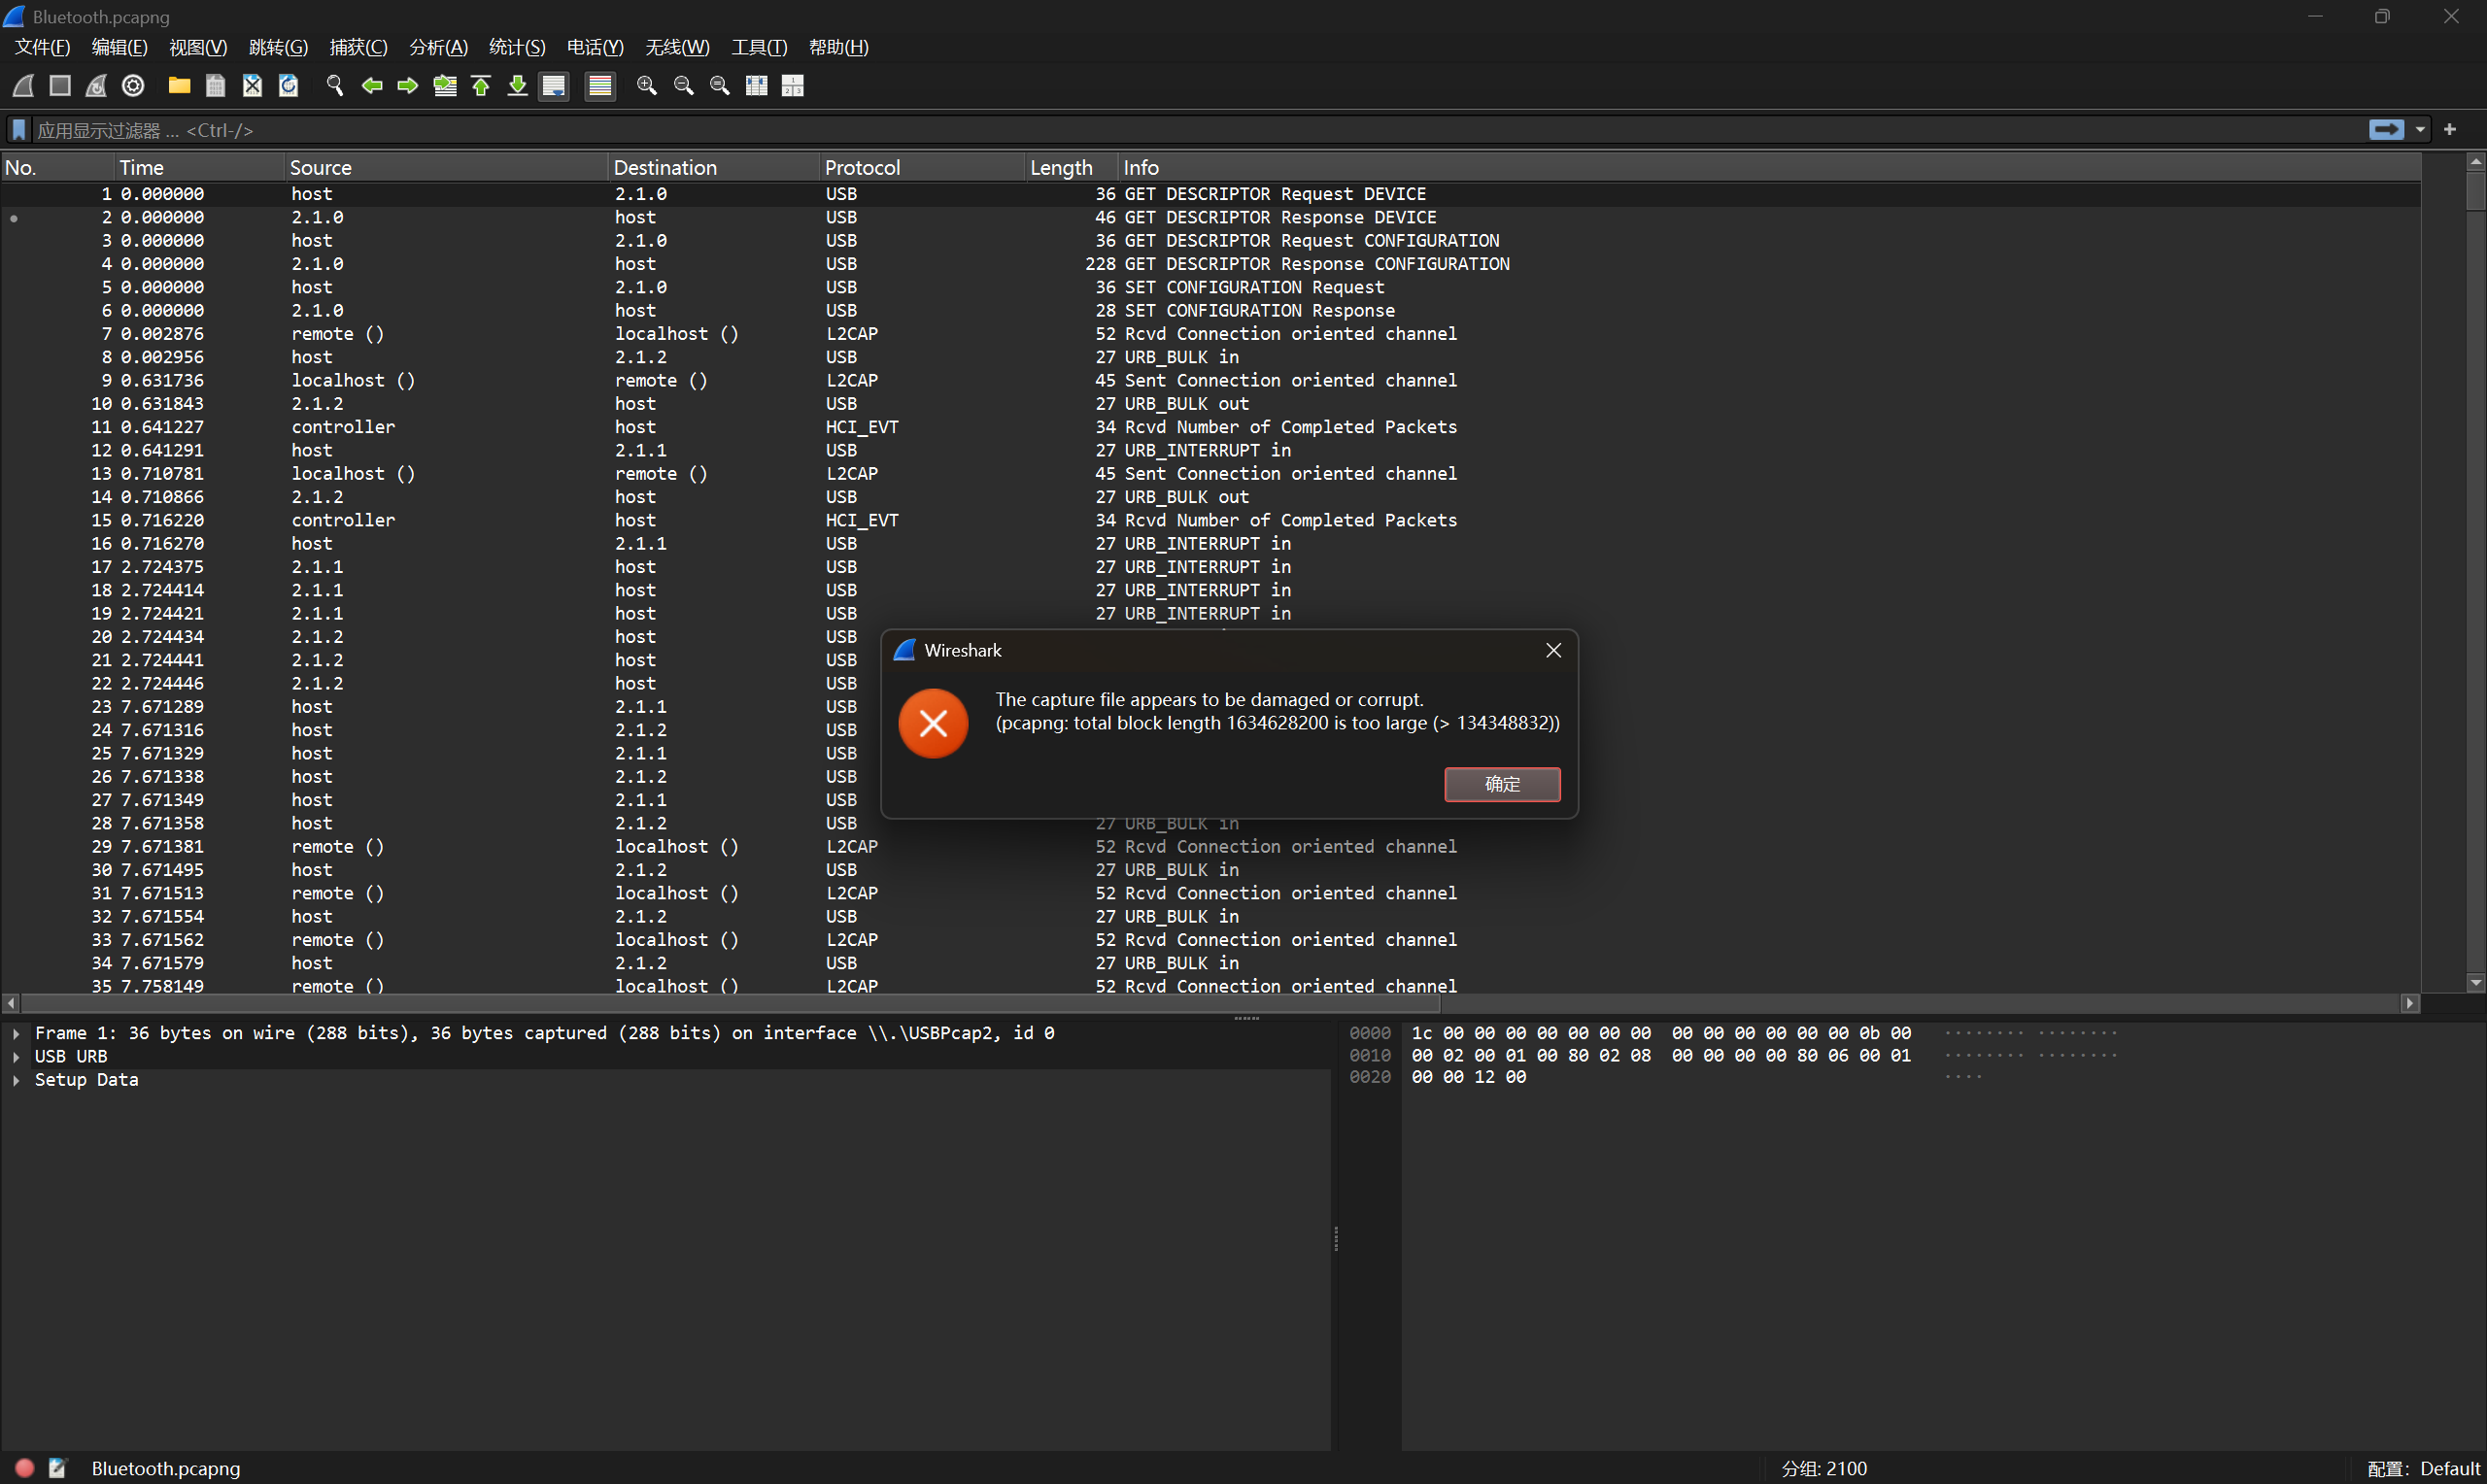Go back with the left green arrow

point(372,86)
